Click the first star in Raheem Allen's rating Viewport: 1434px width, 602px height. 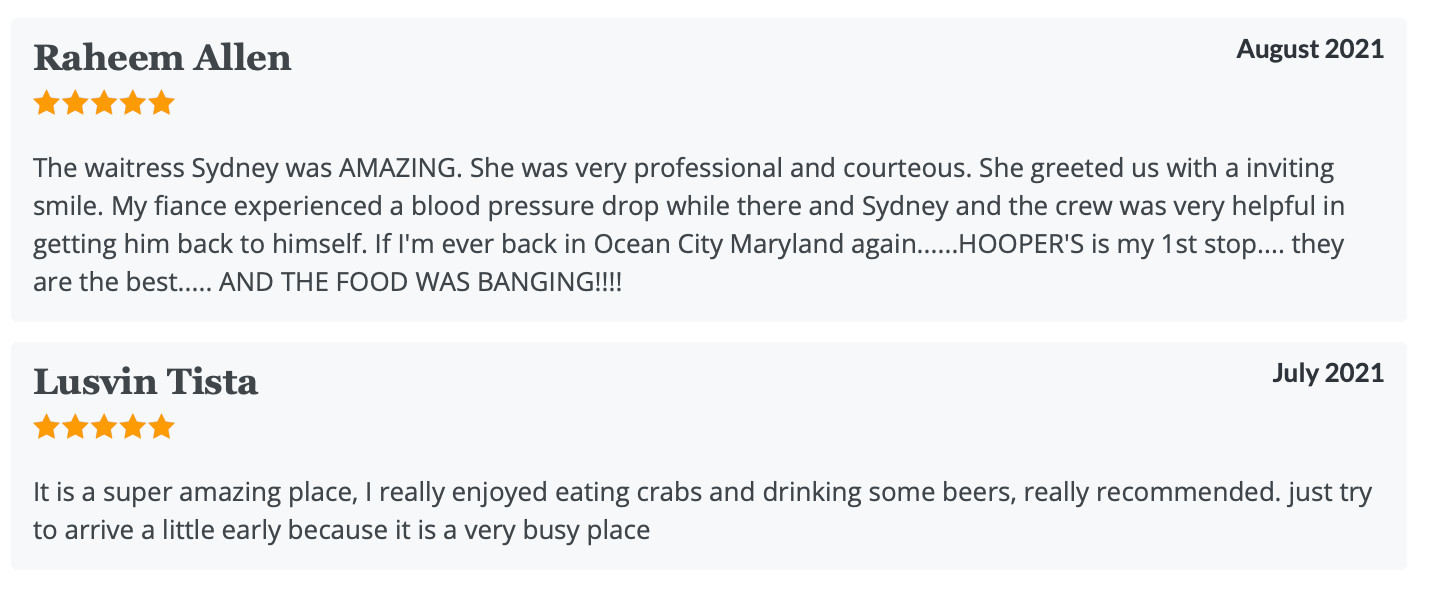coord(46,103)
